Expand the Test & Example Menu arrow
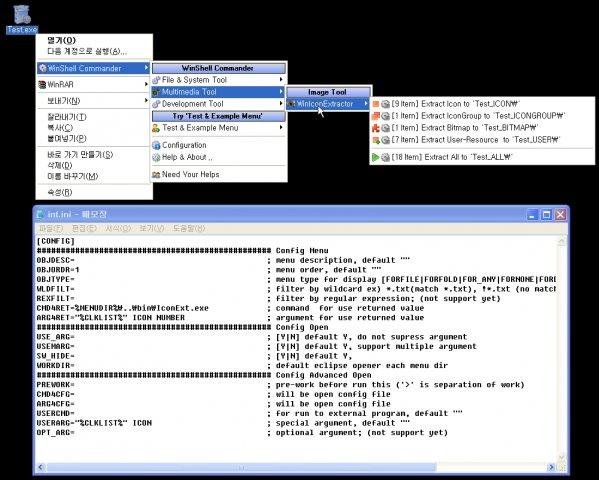The image size is (599, 480). (x=281, y=128)
